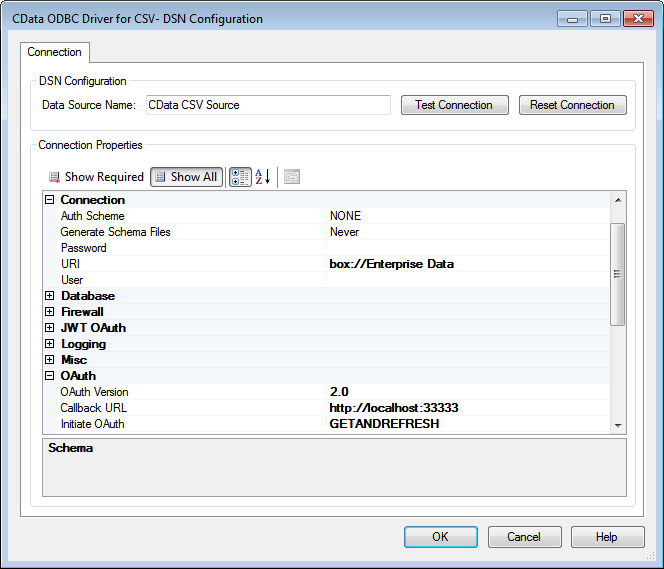
Task: Expand the Firewall category
Action: [50, 312]
